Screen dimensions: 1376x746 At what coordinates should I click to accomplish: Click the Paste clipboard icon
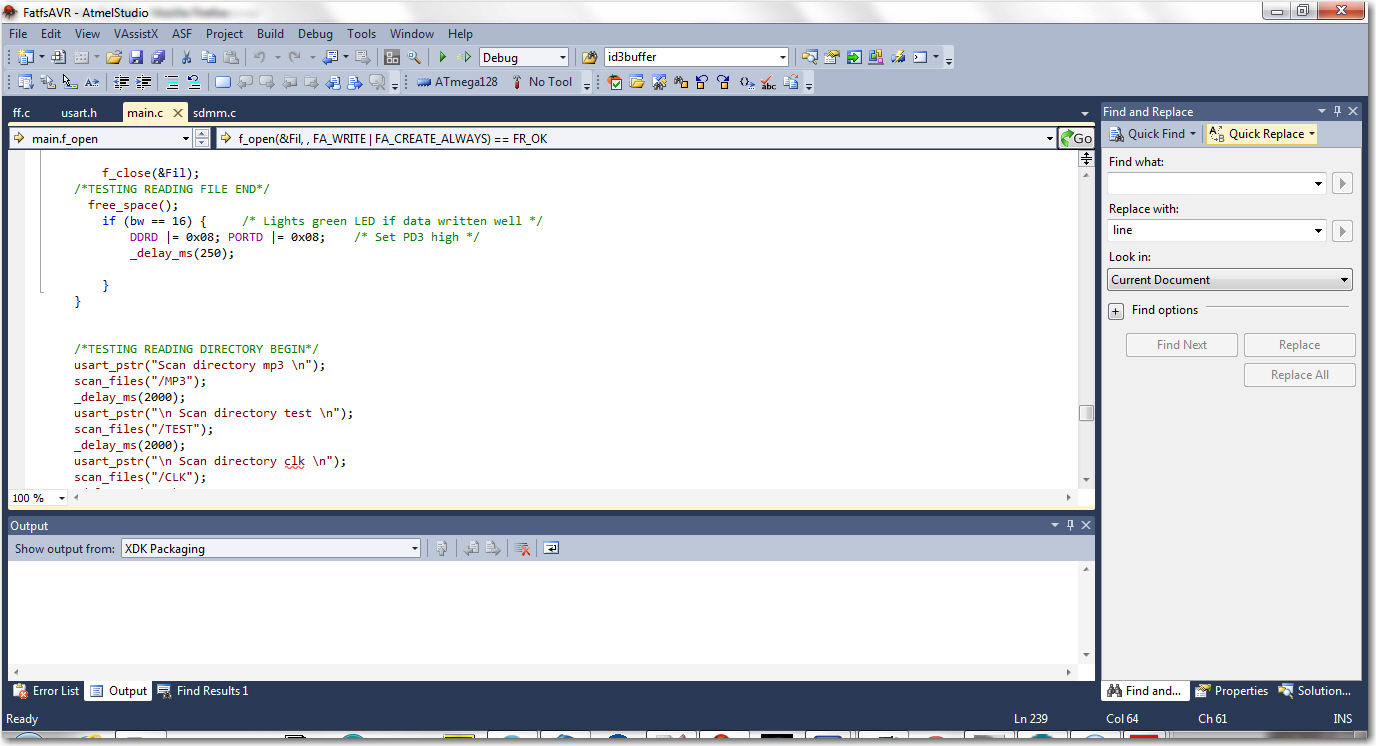[230, 57]
